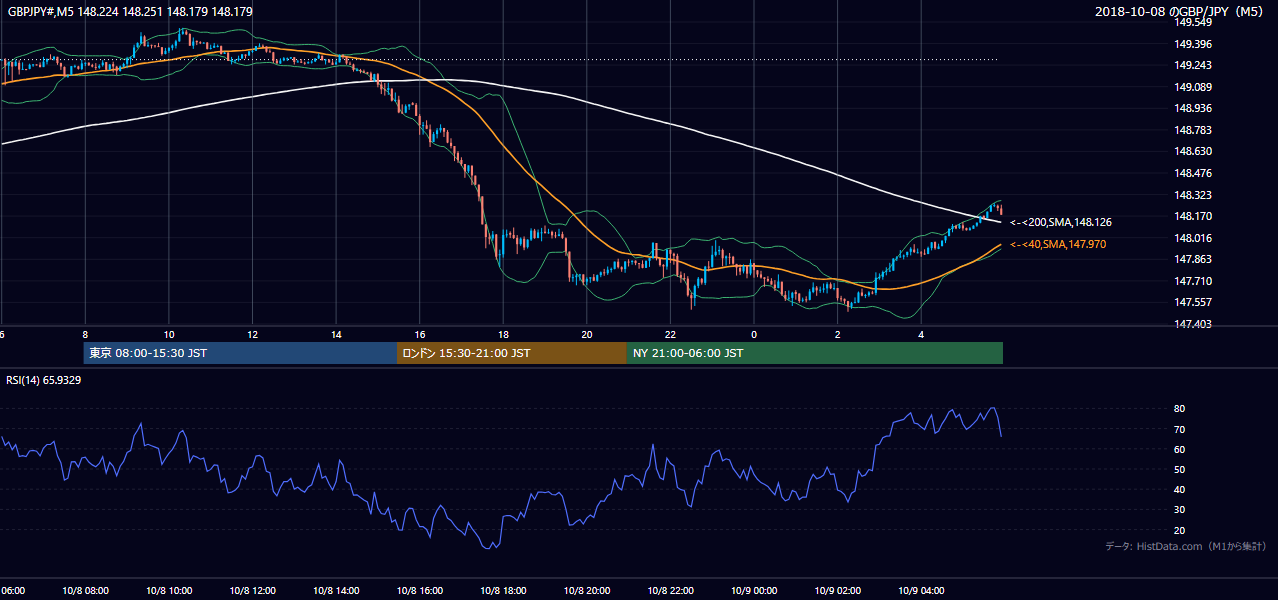
Task: Click the 40 SMA 147.970 label
Action: (x=1058, y=245)
